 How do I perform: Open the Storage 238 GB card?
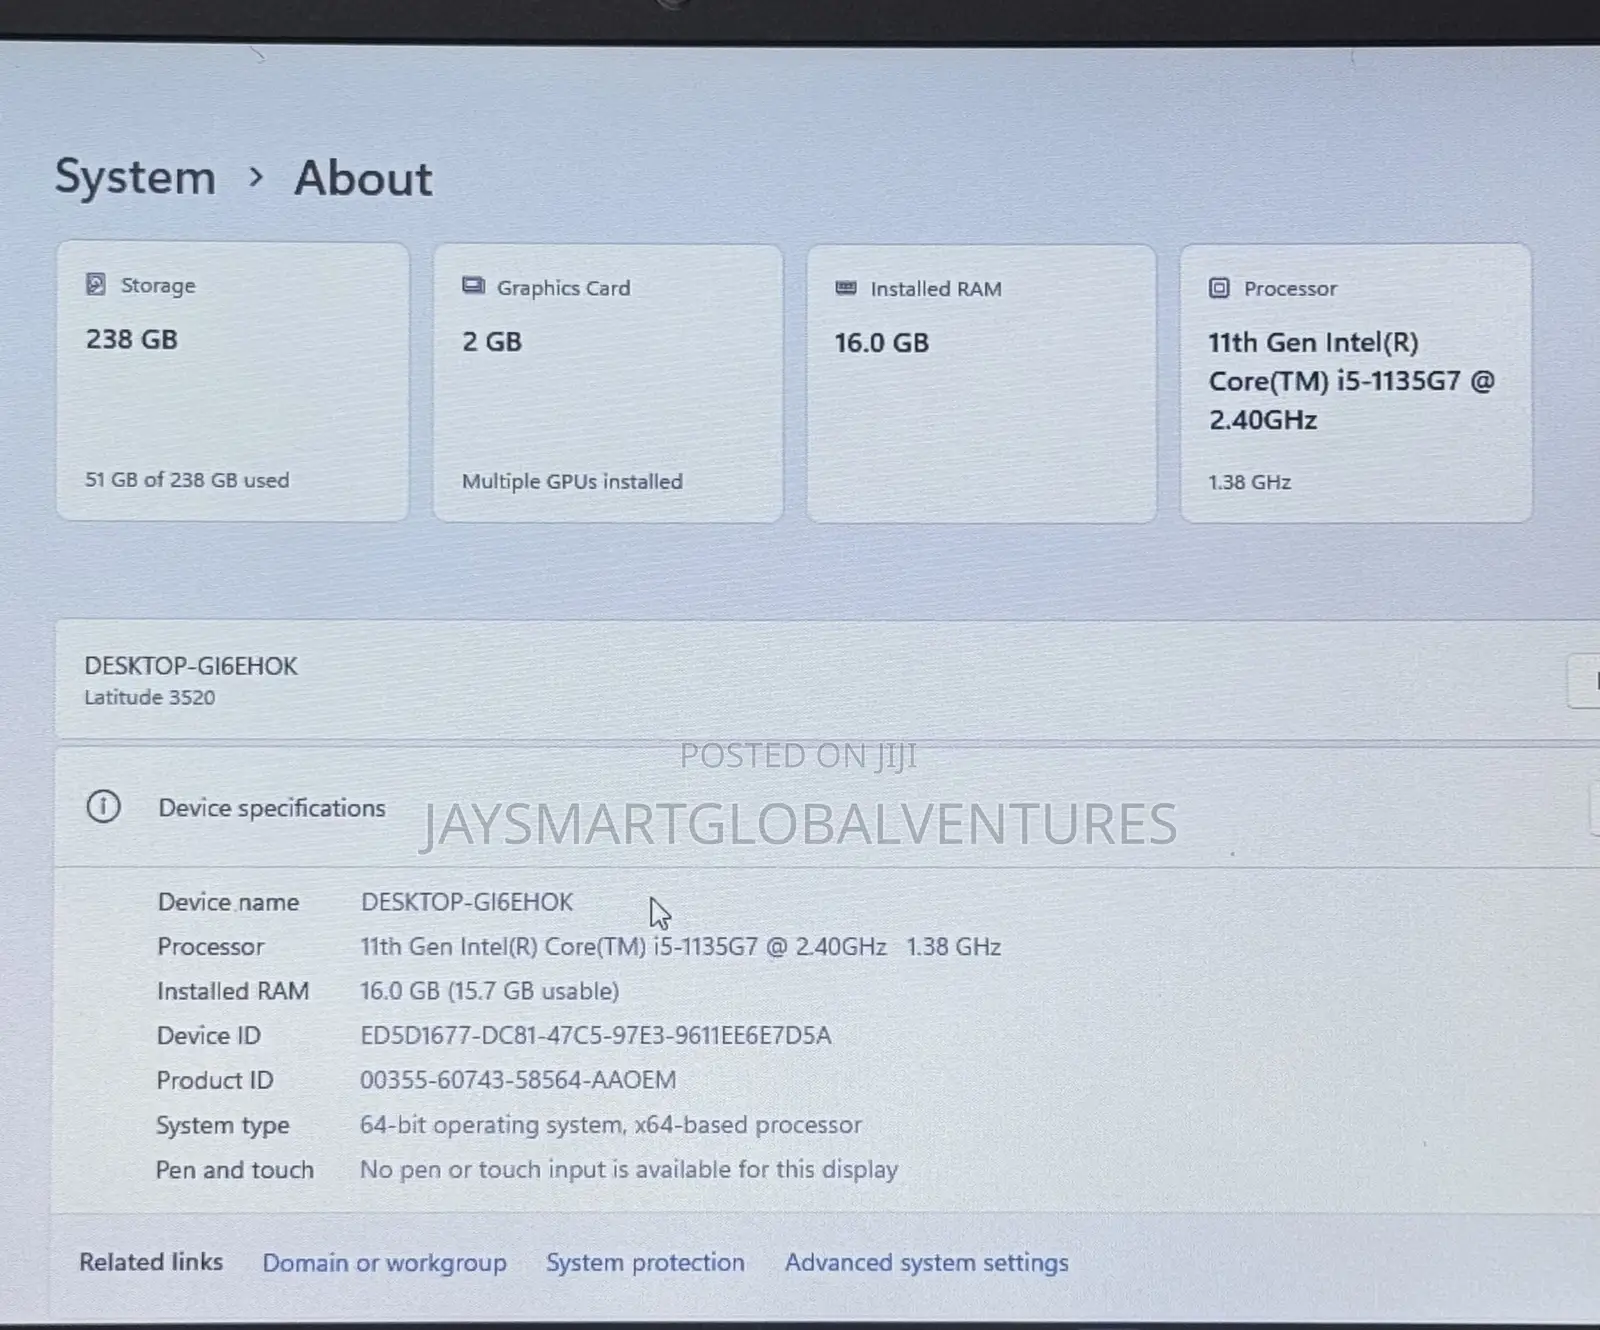coord(233,381)
